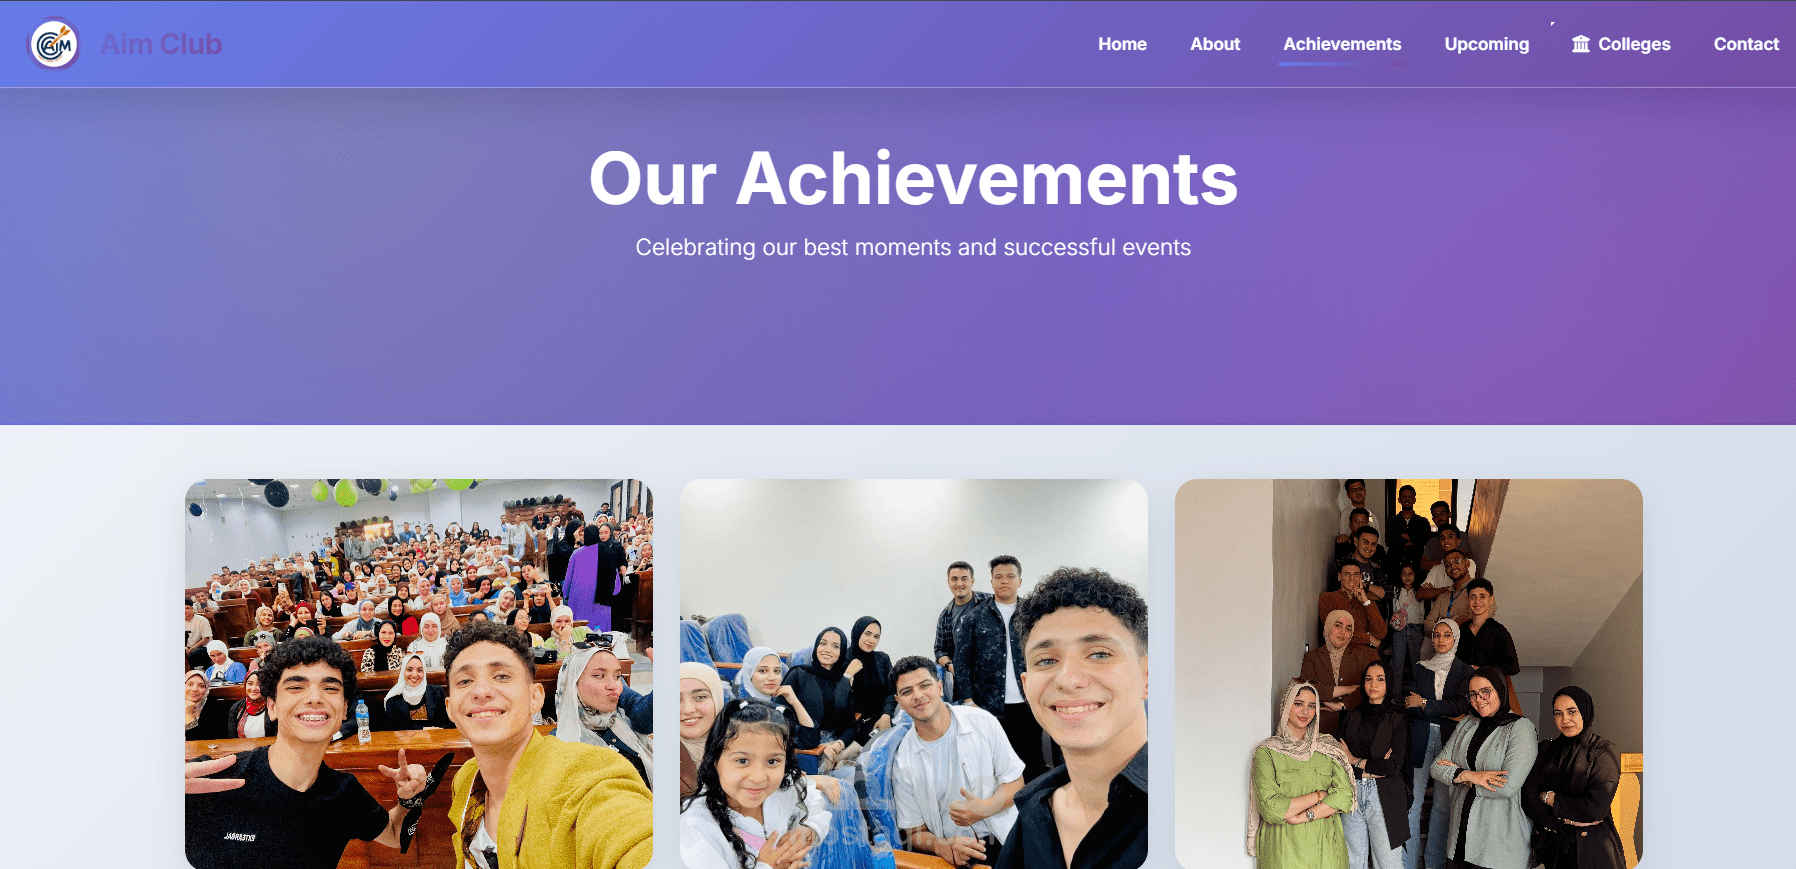Click the gradient underline beneath Achievements

pos(1342,64)
